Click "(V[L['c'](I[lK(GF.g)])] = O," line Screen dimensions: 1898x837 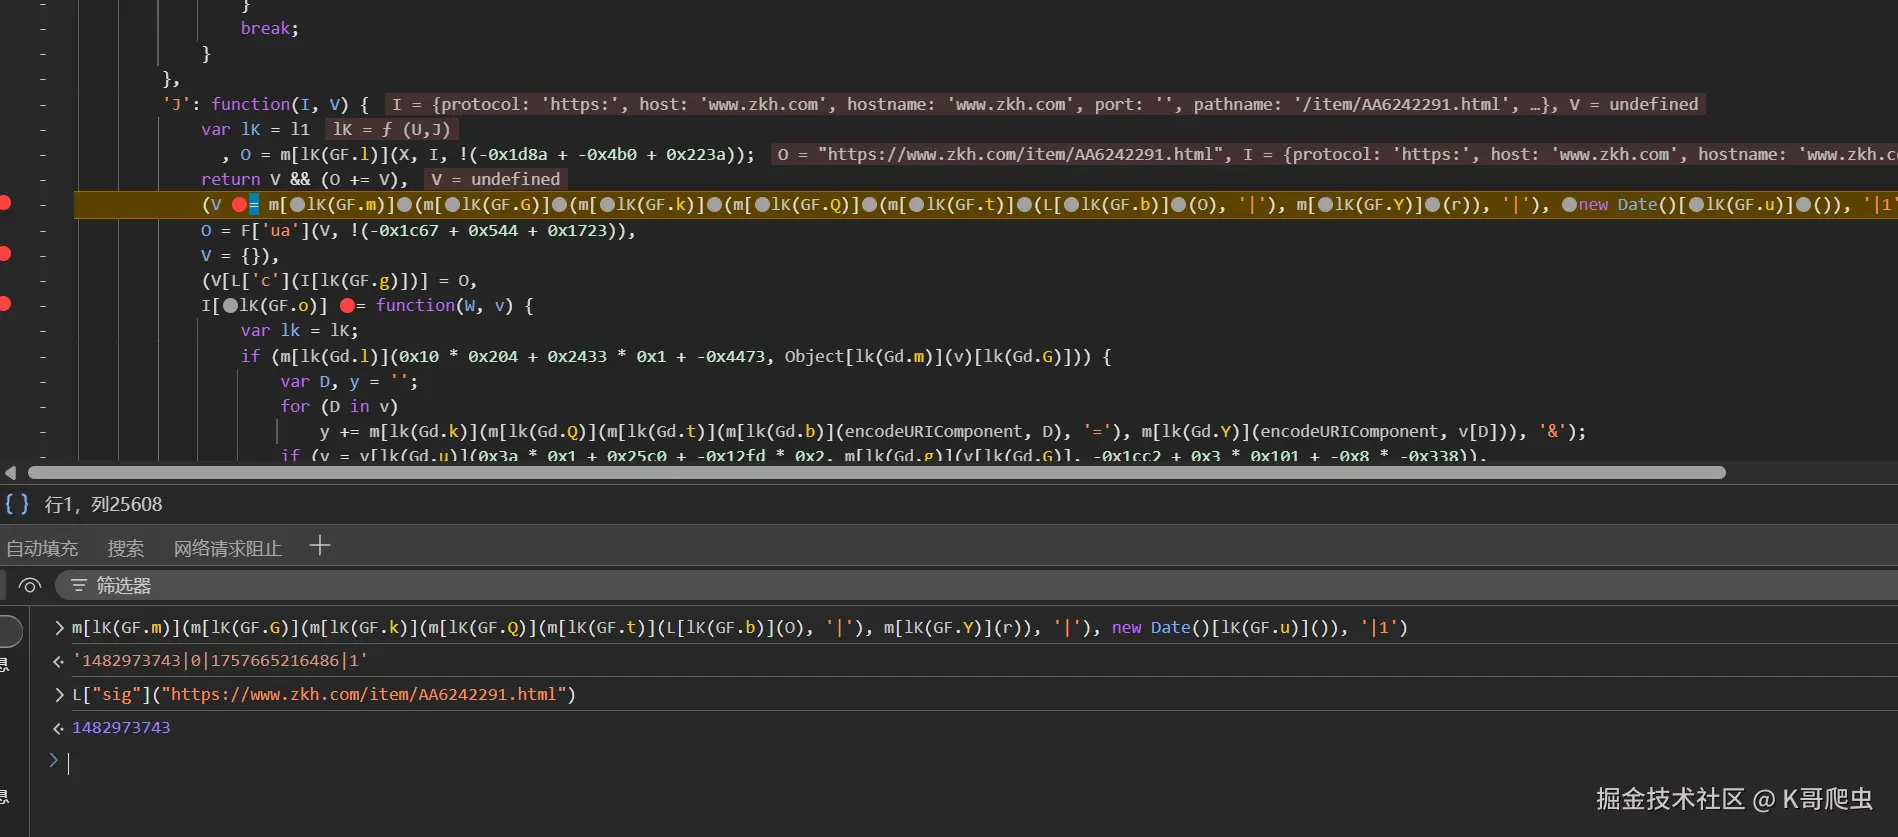[x=339, y=280]
